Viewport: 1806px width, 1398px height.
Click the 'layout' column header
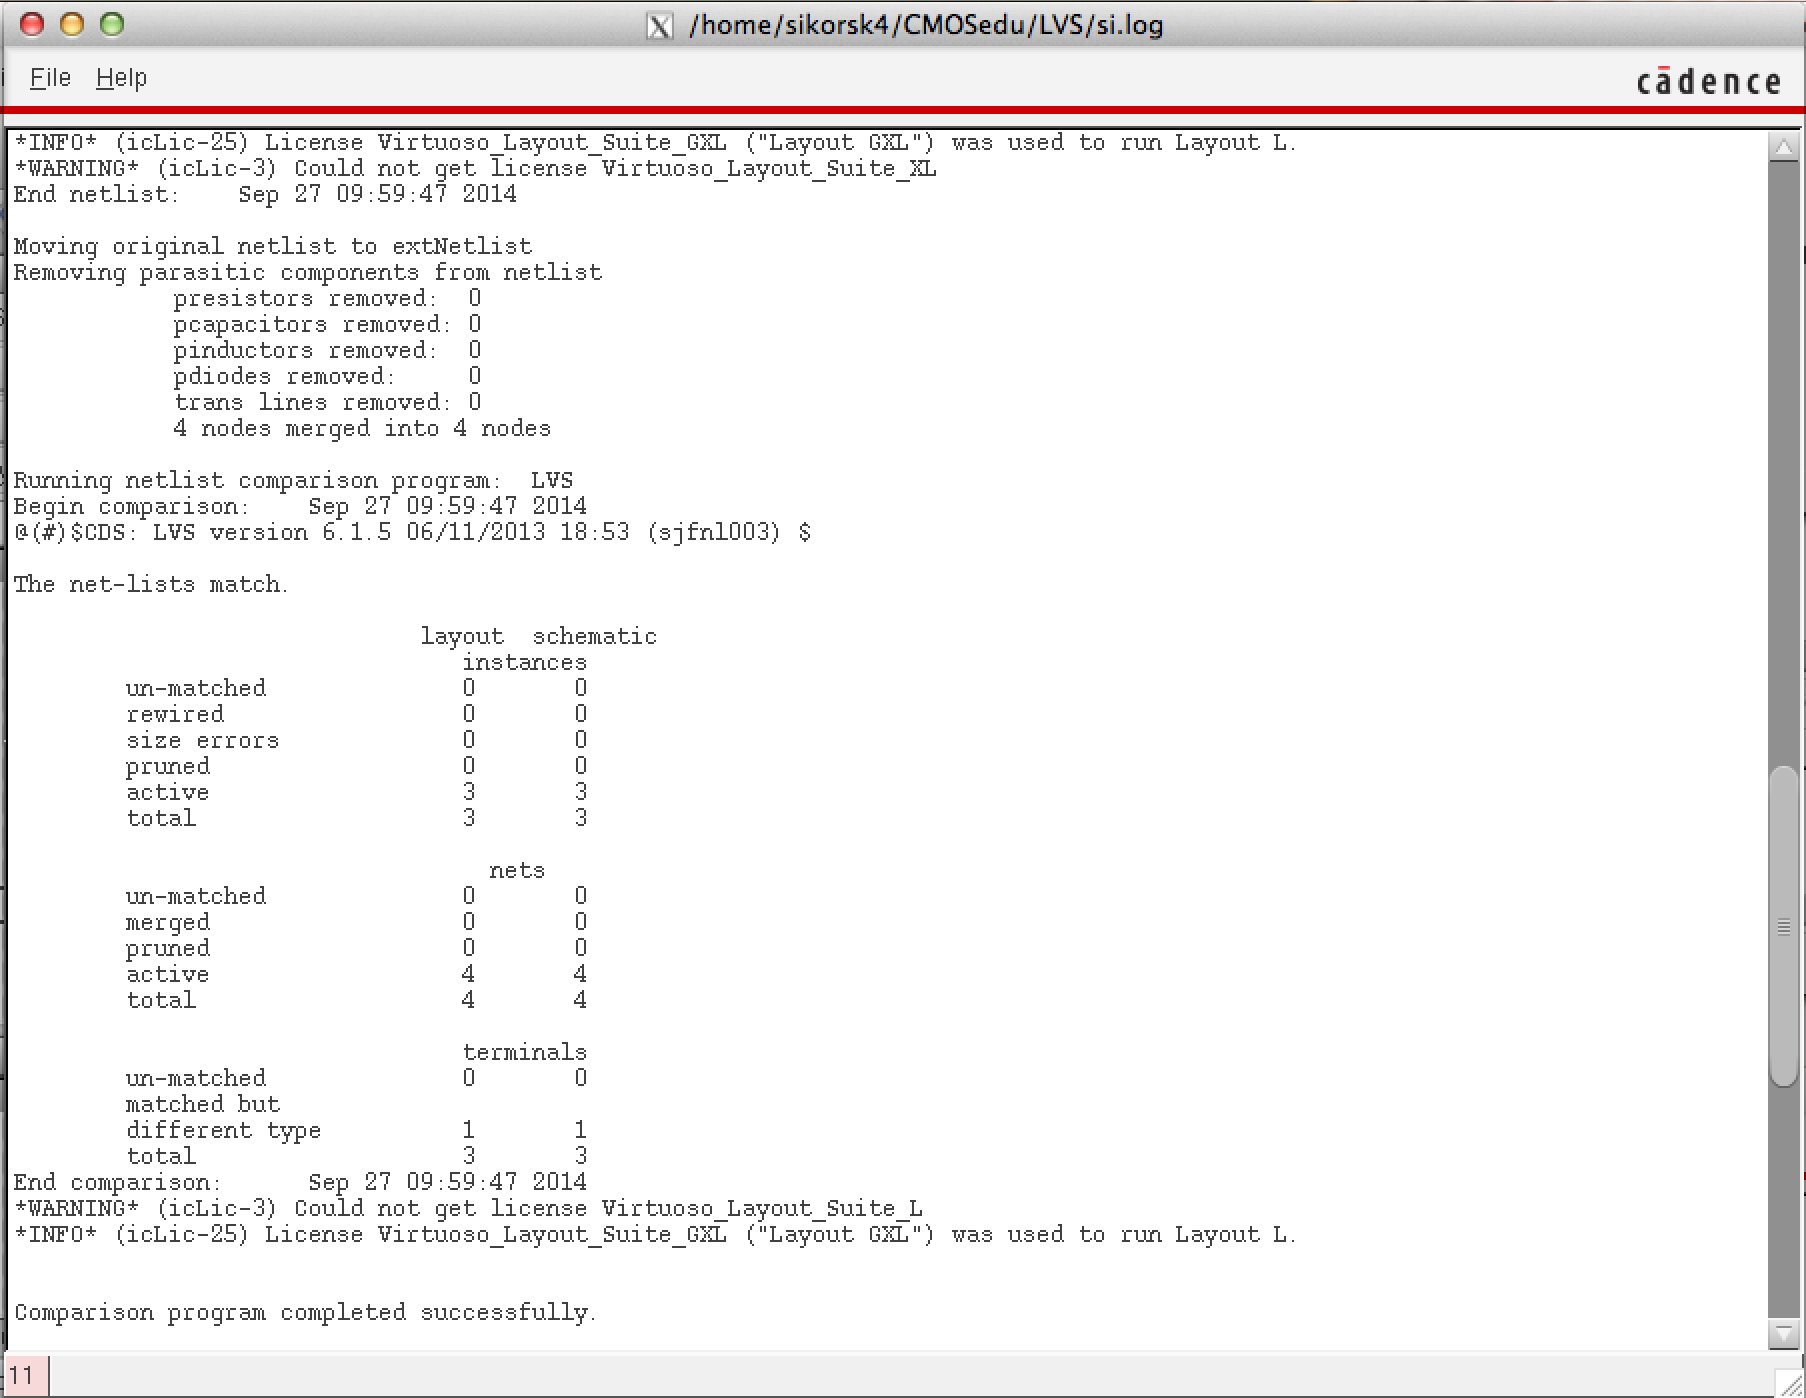(462, 636)
